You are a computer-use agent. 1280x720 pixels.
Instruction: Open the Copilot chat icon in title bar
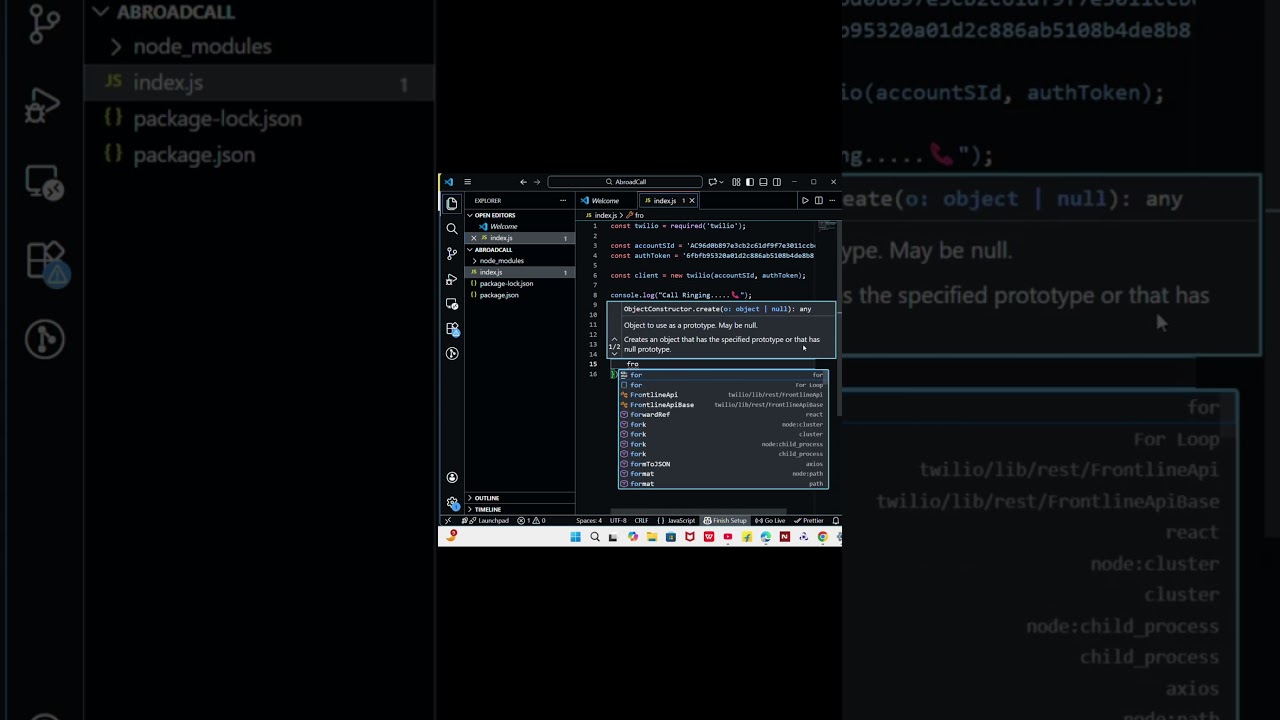click(x=712, y=182)
